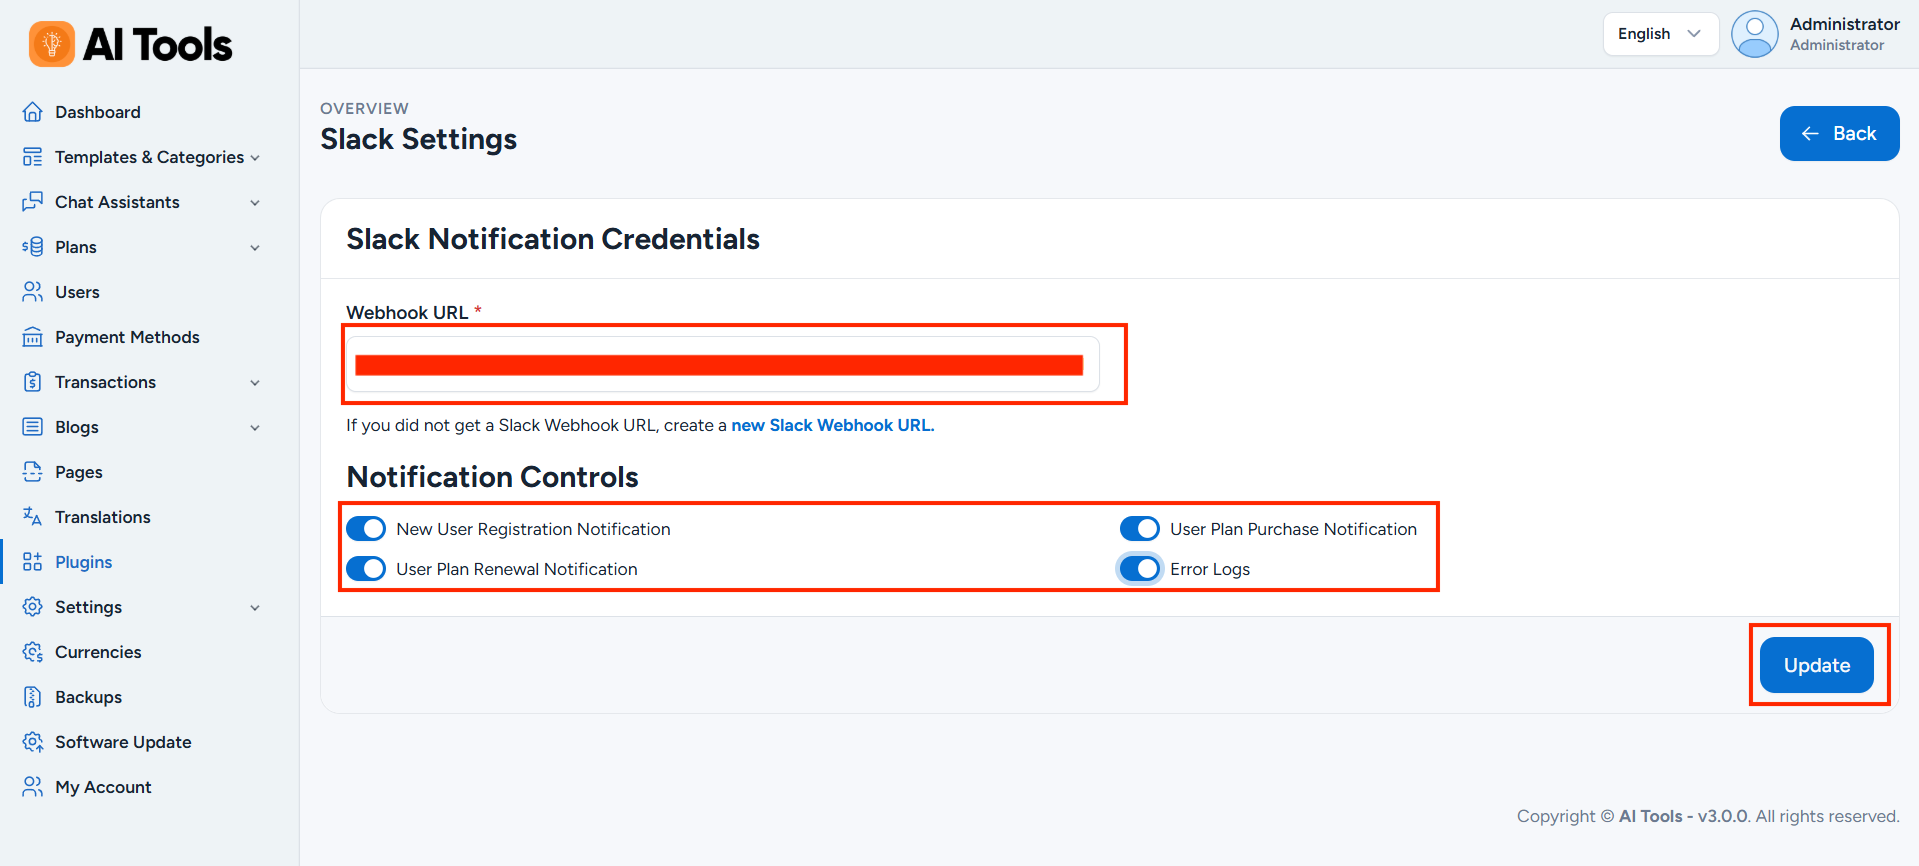Click the Payment Methods bank icon
This screenshot has height=866, width=1919.
click(x=33, y=337)
